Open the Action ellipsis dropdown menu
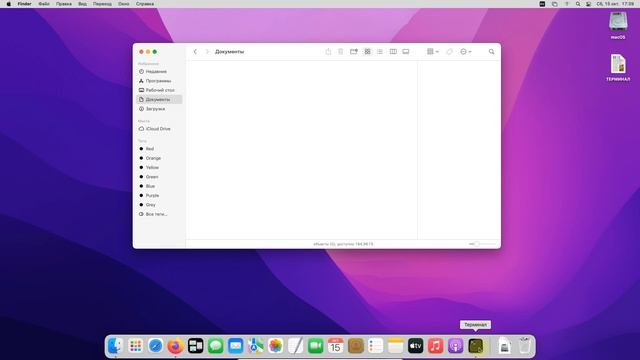The height and width of the screenshot is (360, 640). [466, 52]
